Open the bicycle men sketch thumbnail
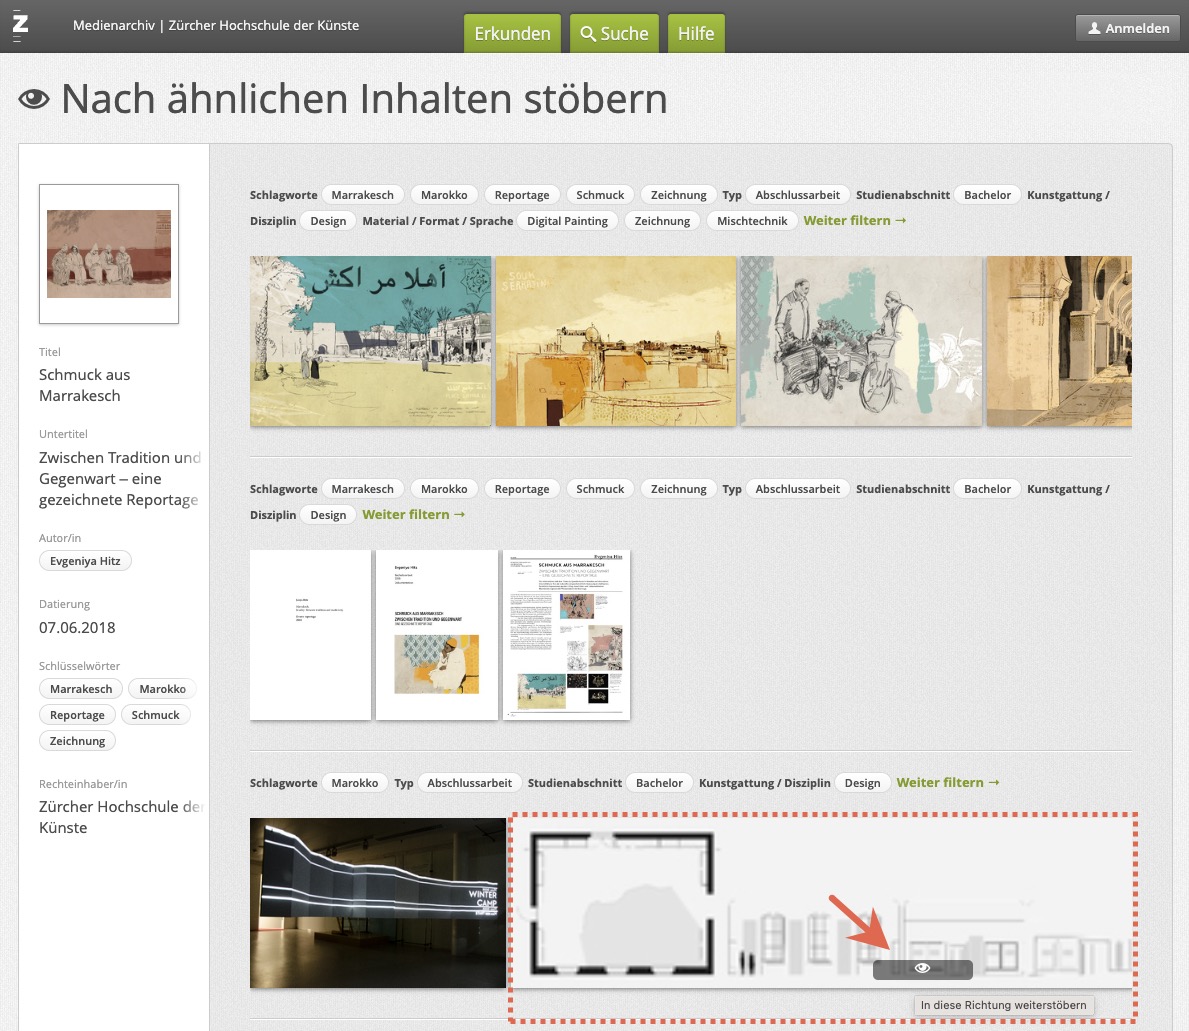Image resolution: width=1189 pixels, height=1031 pixels. tap(860, 341)
